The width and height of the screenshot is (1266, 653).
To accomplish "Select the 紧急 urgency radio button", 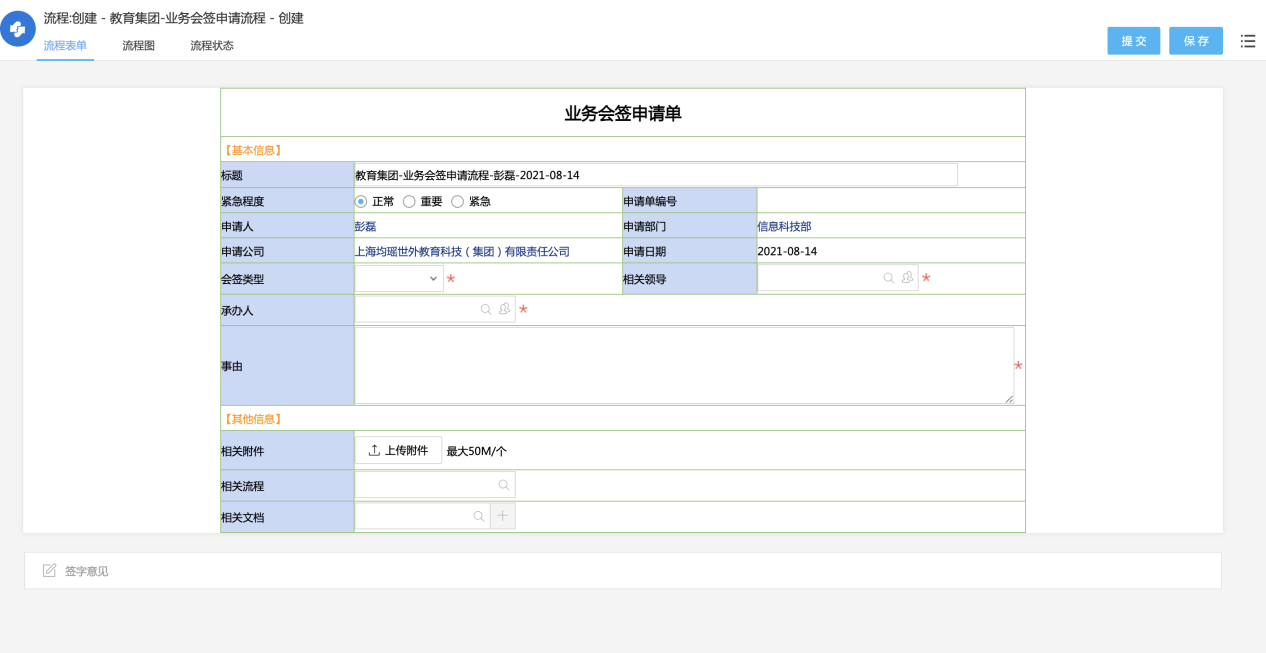I will coord(458,201).
